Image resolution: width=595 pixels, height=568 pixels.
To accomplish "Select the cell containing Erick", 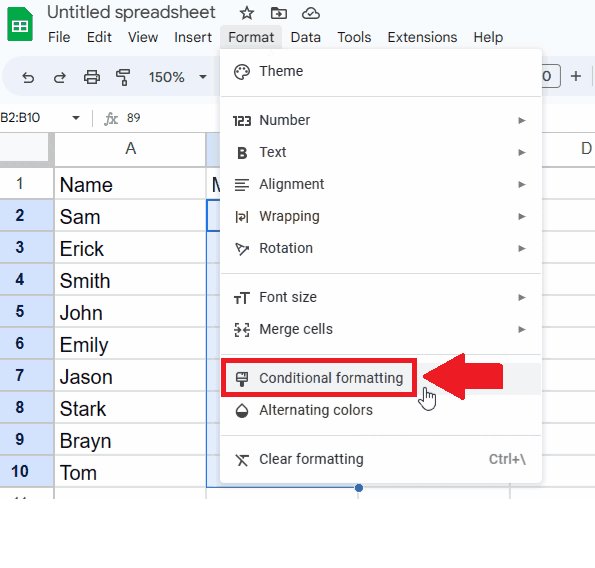I will (130, 248).
